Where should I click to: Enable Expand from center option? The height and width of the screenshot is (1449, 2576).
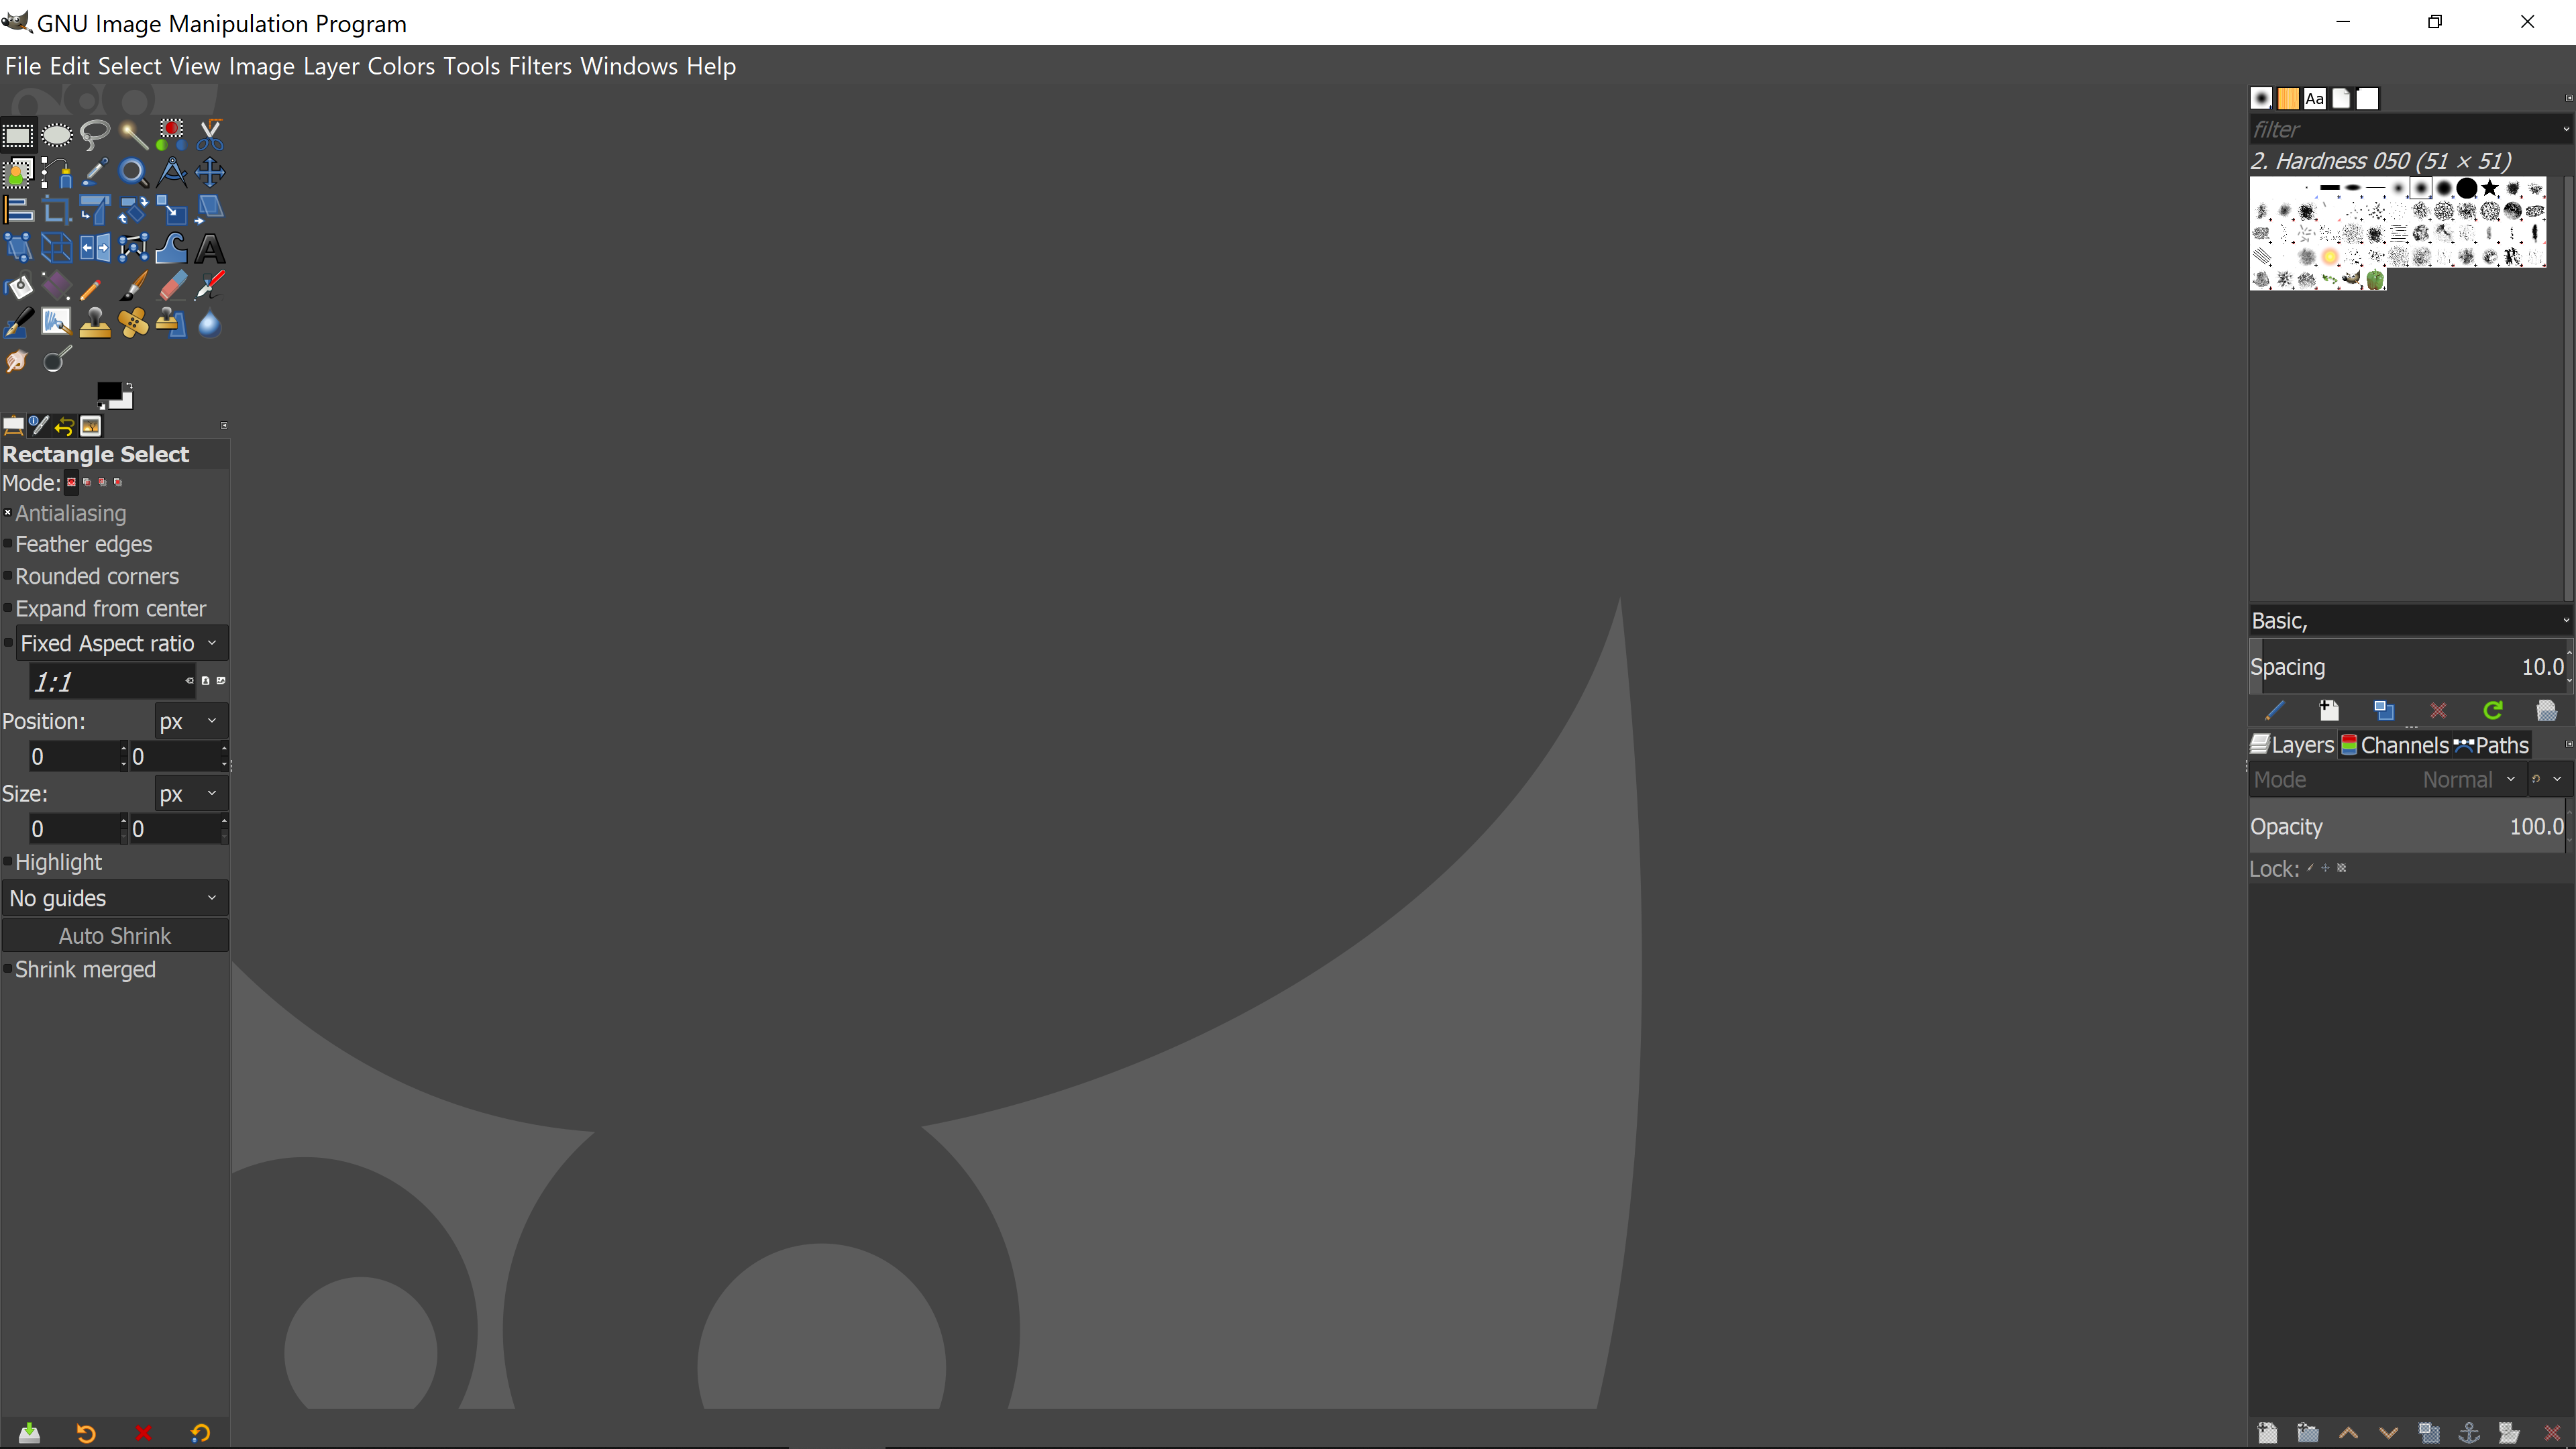(x=8, y=608)
